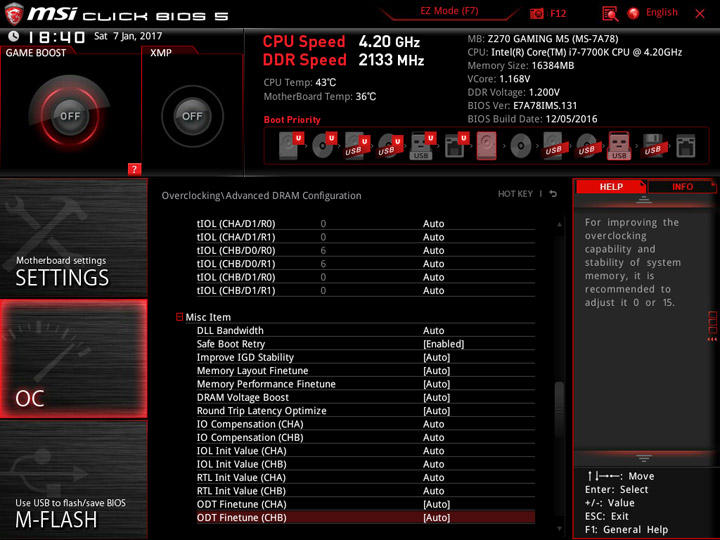Switch to EZ Mode (F7)
The width and height of the screenshot is (720, 540).
tap(449, 11)
